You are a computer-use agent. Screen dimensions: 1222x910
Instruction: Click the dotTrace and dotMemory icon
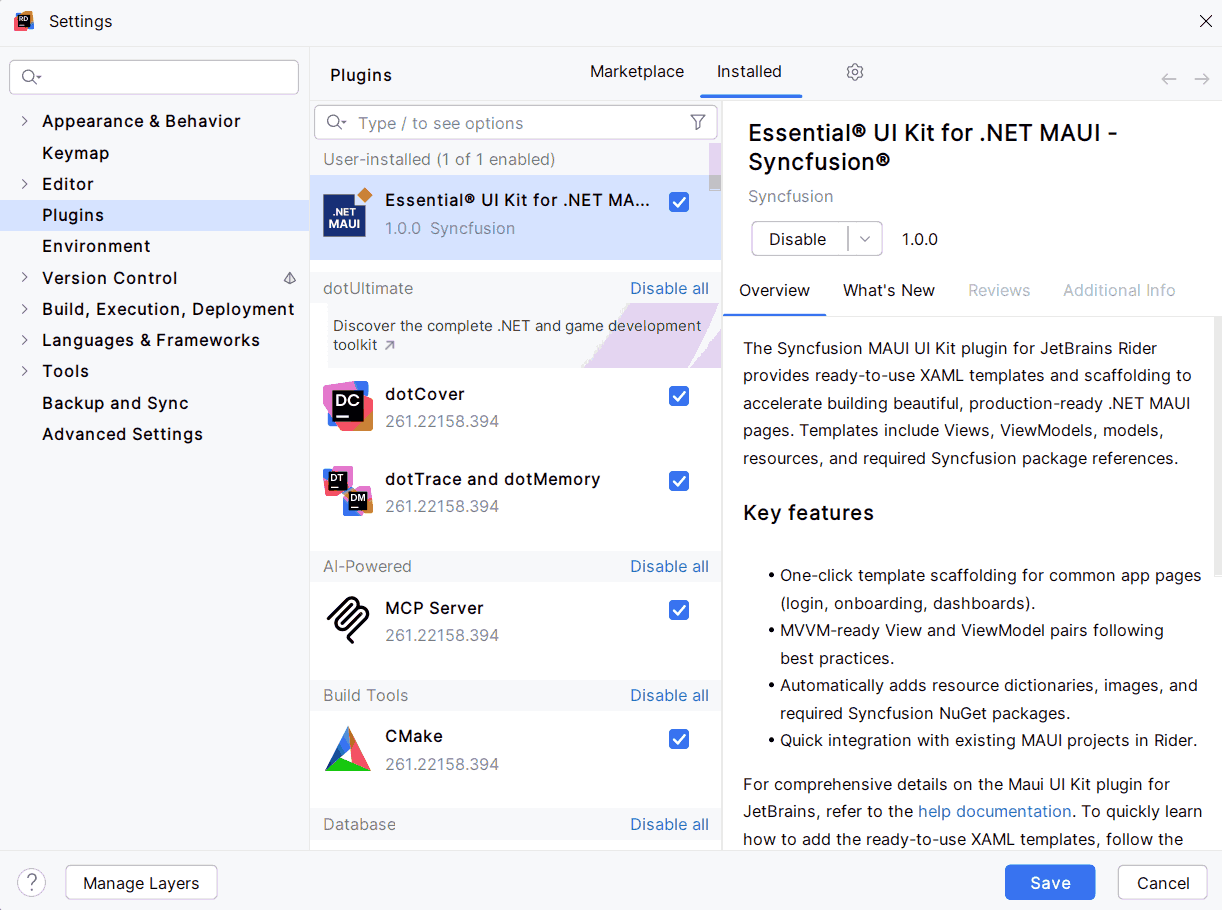pyautogui.click(x=348, y=491)
